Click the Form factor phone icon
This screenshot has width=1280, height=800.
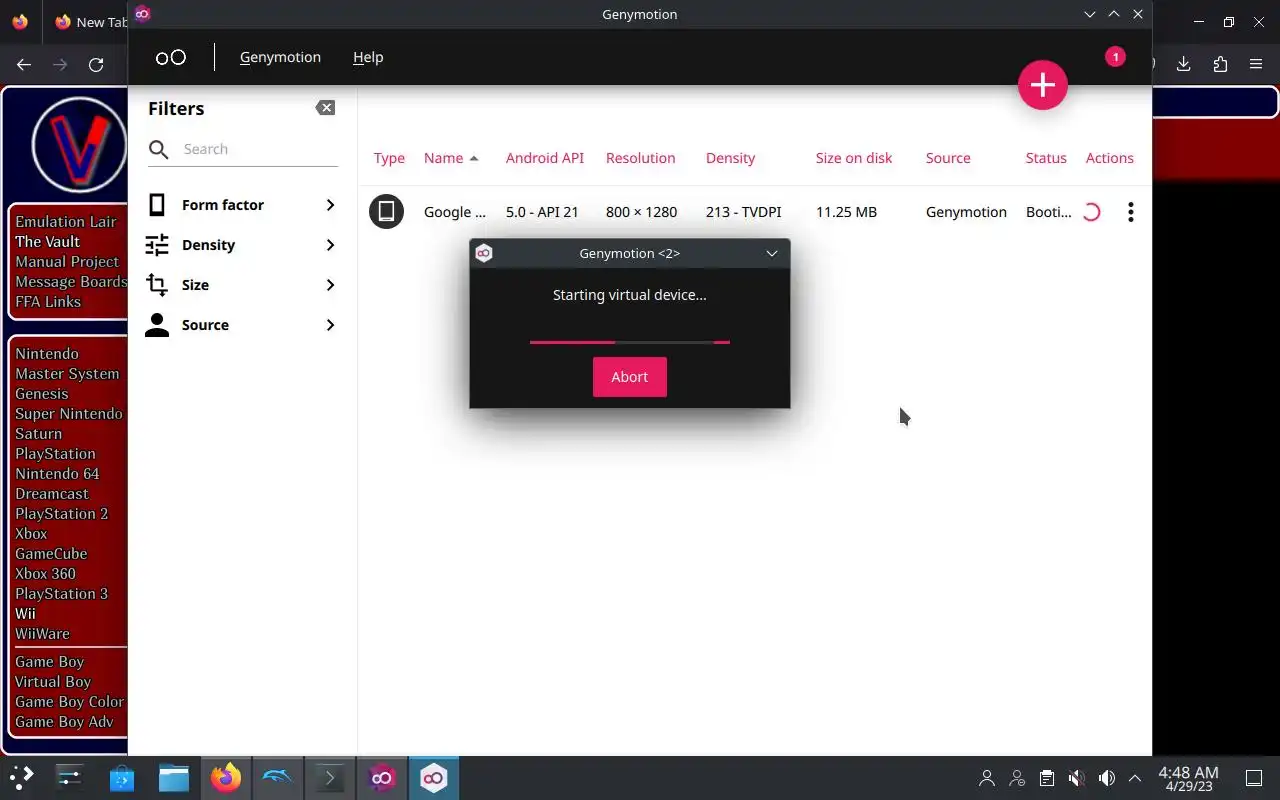157,205
